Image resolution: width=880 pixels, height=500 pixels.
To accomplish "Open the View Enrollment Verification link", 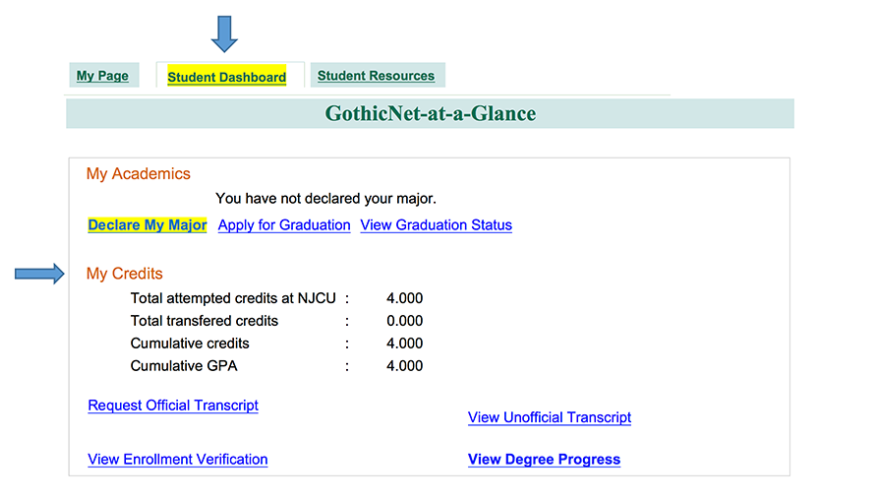I will pos(178,459).
